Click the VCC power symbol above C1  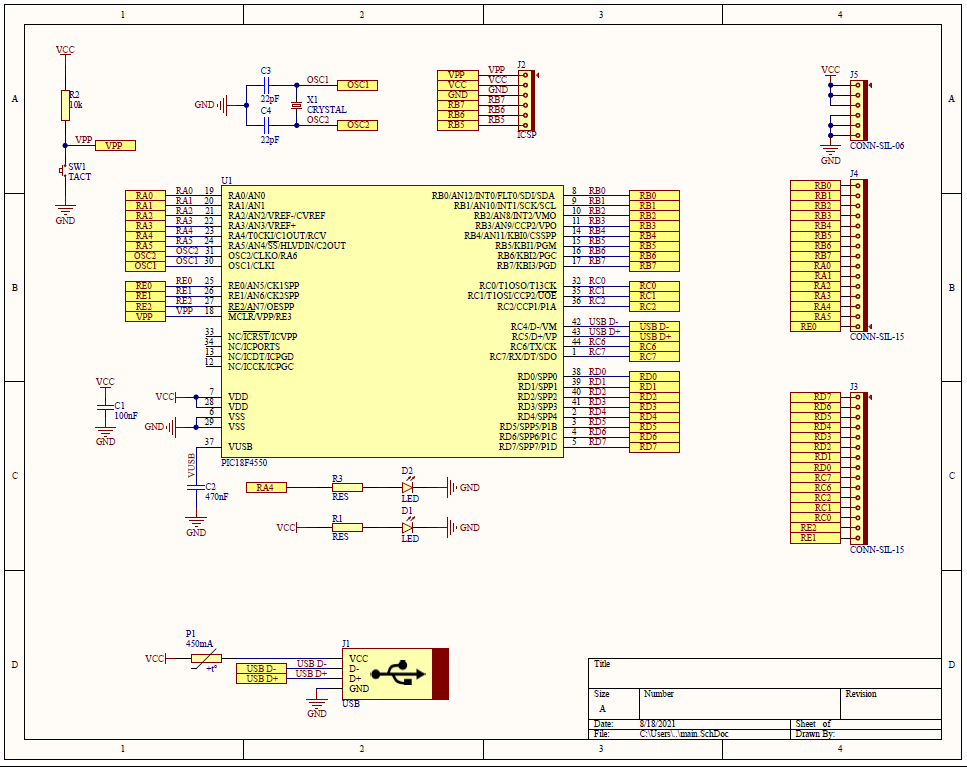point(105,384)
